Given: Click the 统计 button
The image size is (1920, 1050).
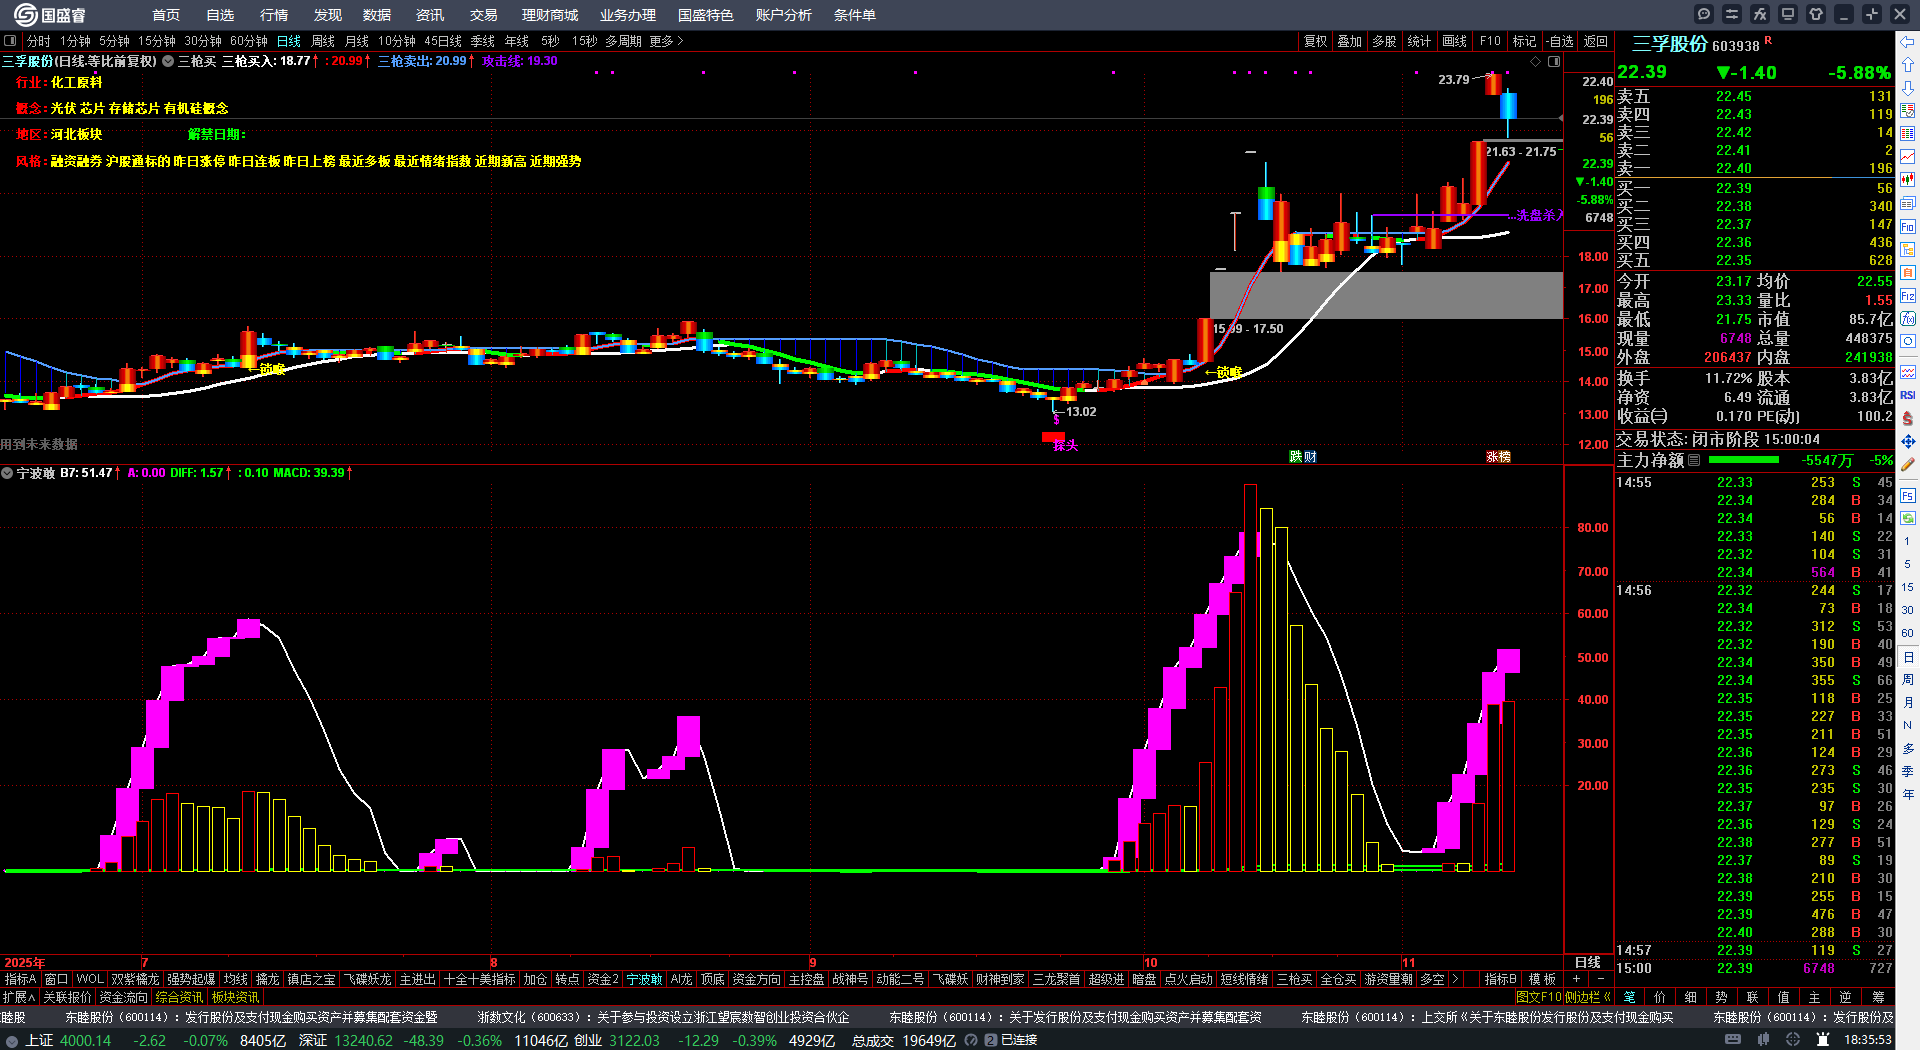Looking at the screenshot, I should (1419, 41).
